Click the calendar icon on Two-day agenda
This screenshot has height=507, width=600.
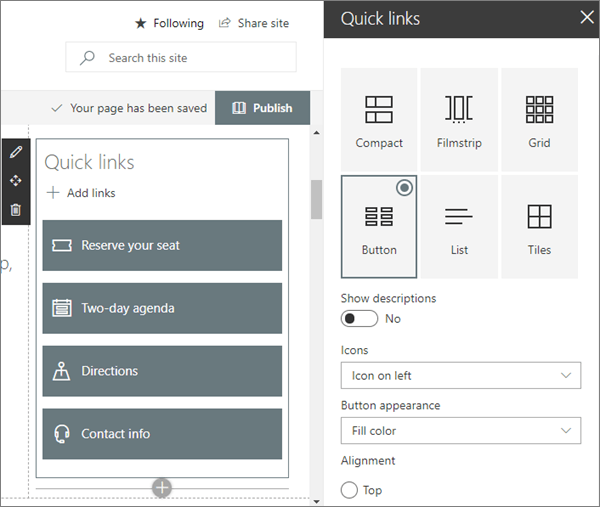click(x=62, y=308)
